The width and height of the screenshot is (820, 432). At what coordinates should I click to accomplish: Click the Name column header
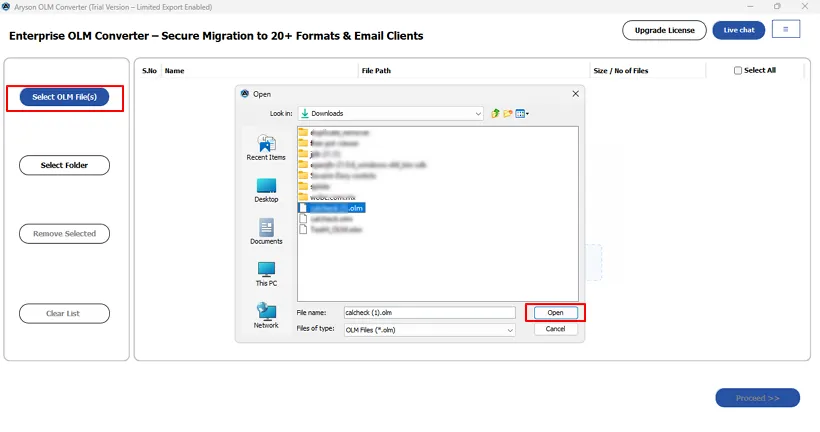175,71
